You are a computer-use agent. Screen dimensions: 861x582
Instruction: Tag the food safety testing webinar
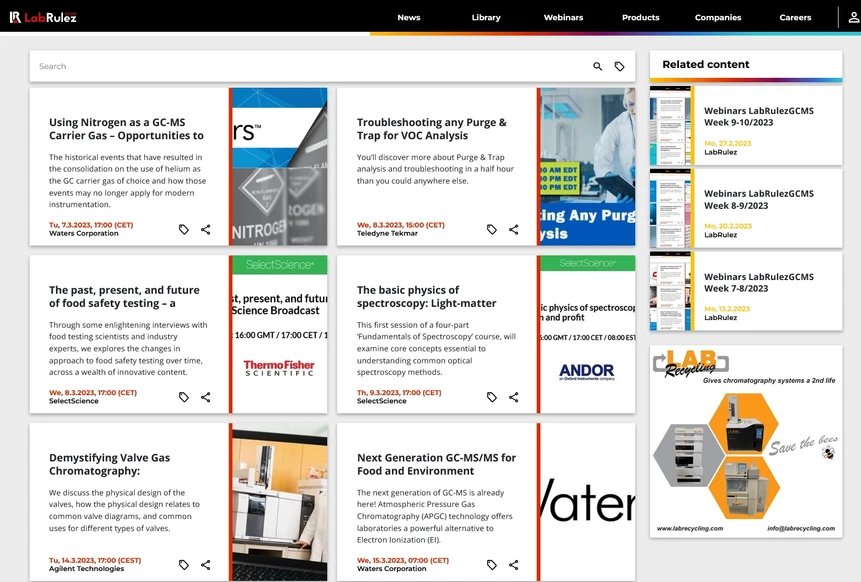(x=184, y=397)
